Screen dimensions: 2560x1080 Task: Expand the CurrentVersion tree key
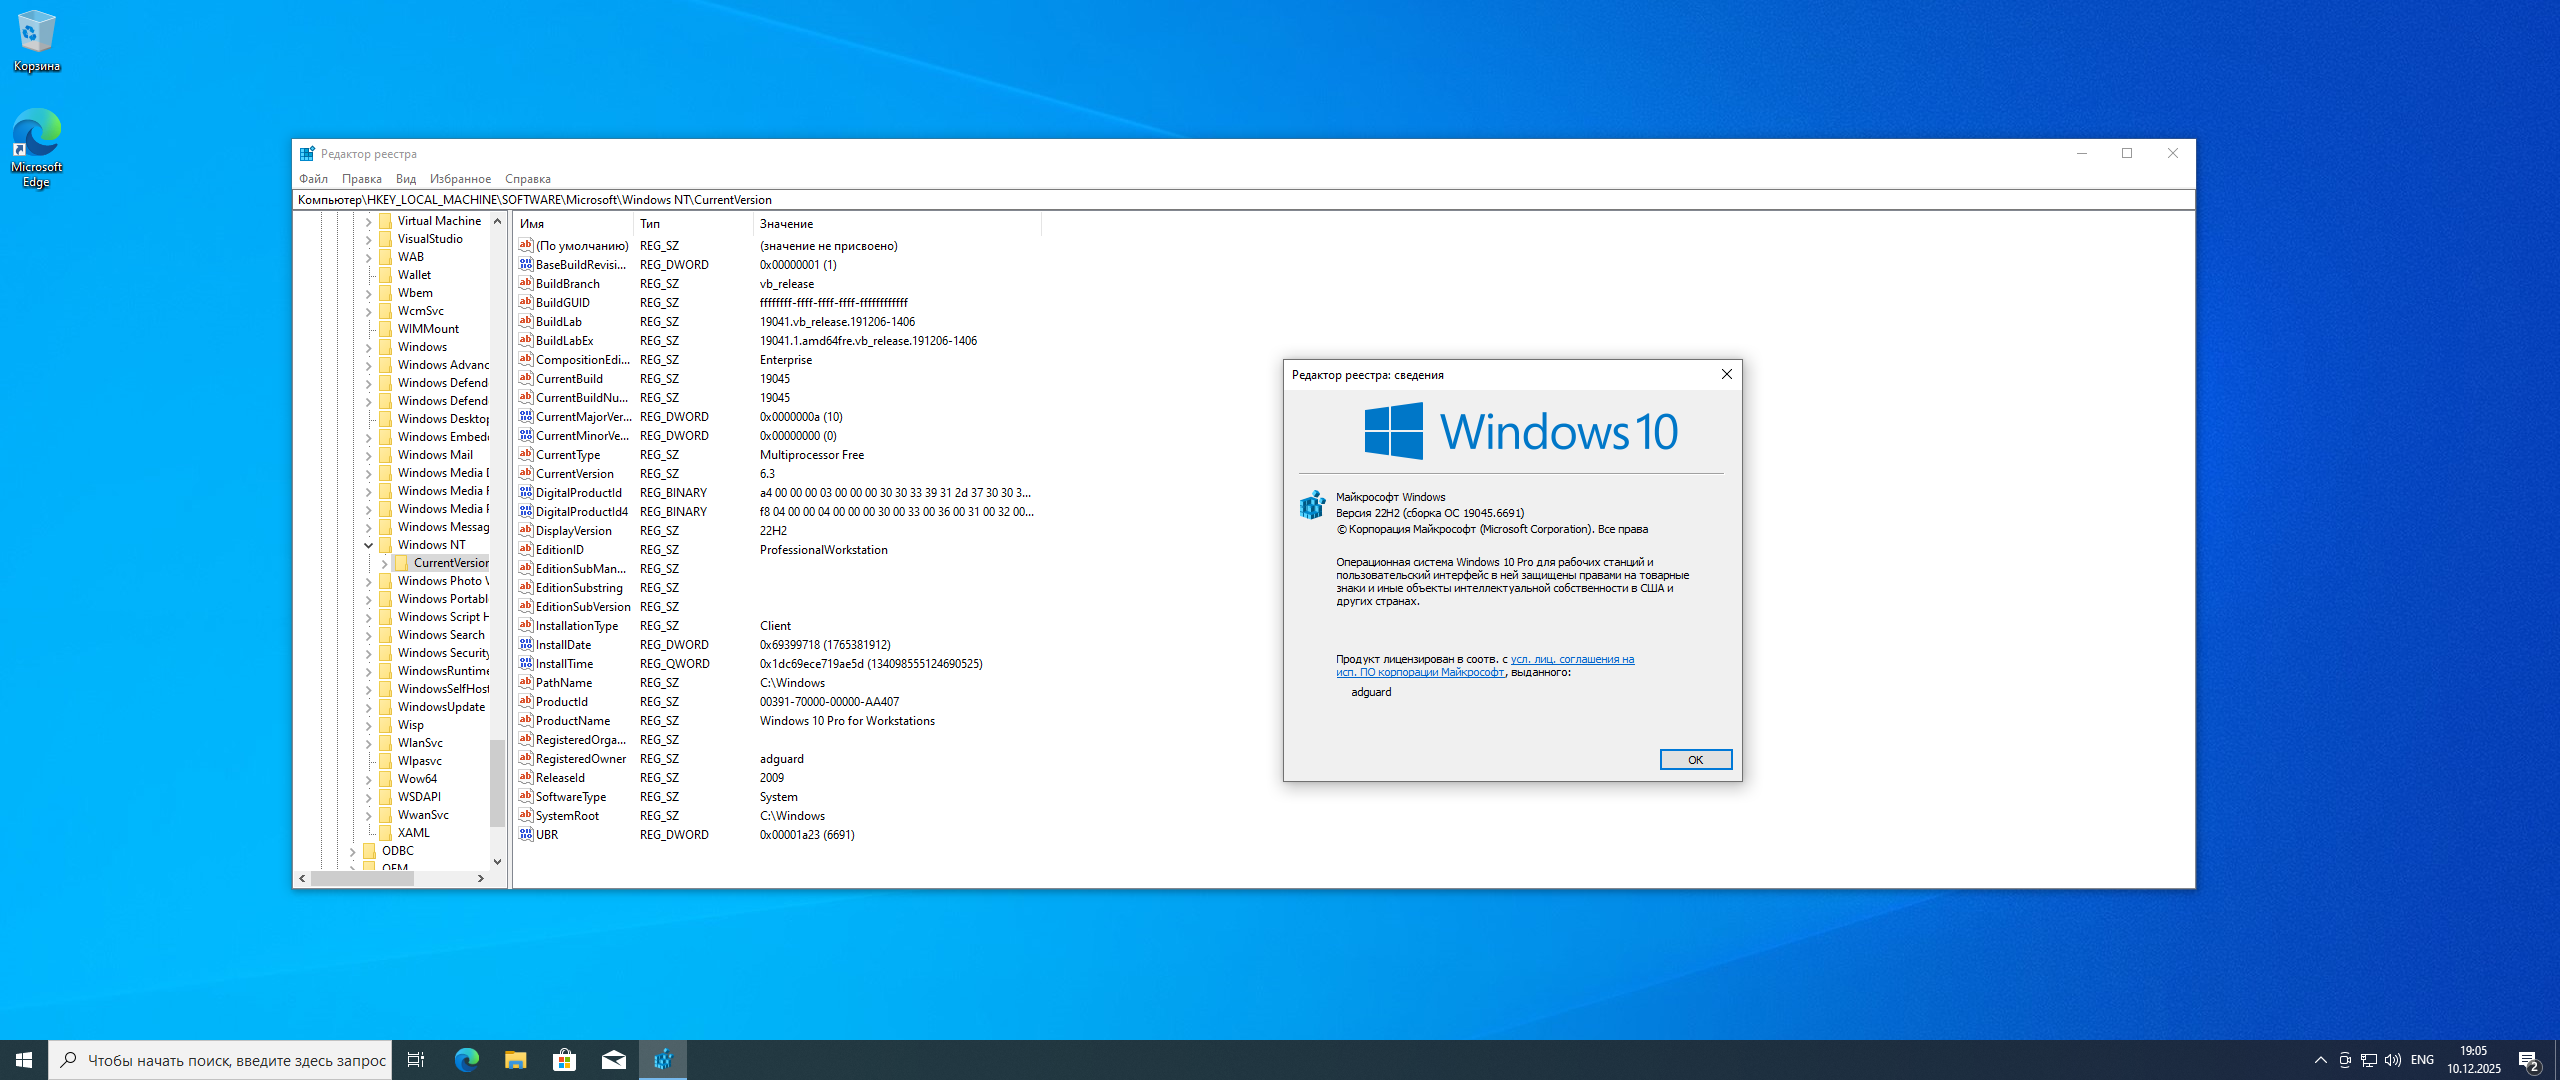(x=385, y=564)
